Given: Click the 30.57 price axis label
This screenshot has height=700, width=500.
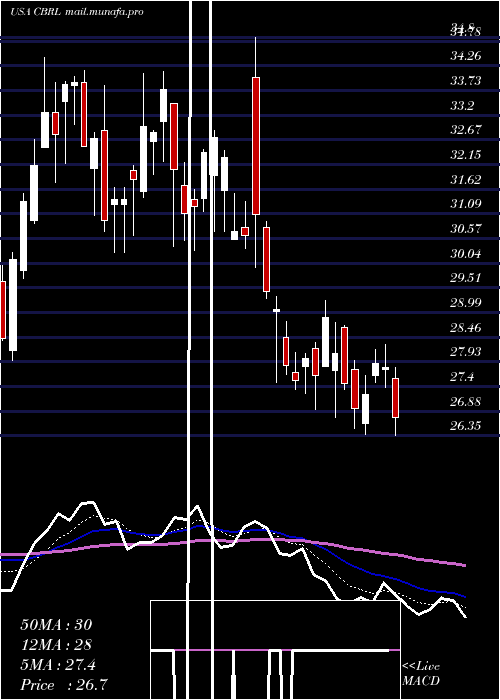Looking at the screenshot, I should (x=466, y=229).
